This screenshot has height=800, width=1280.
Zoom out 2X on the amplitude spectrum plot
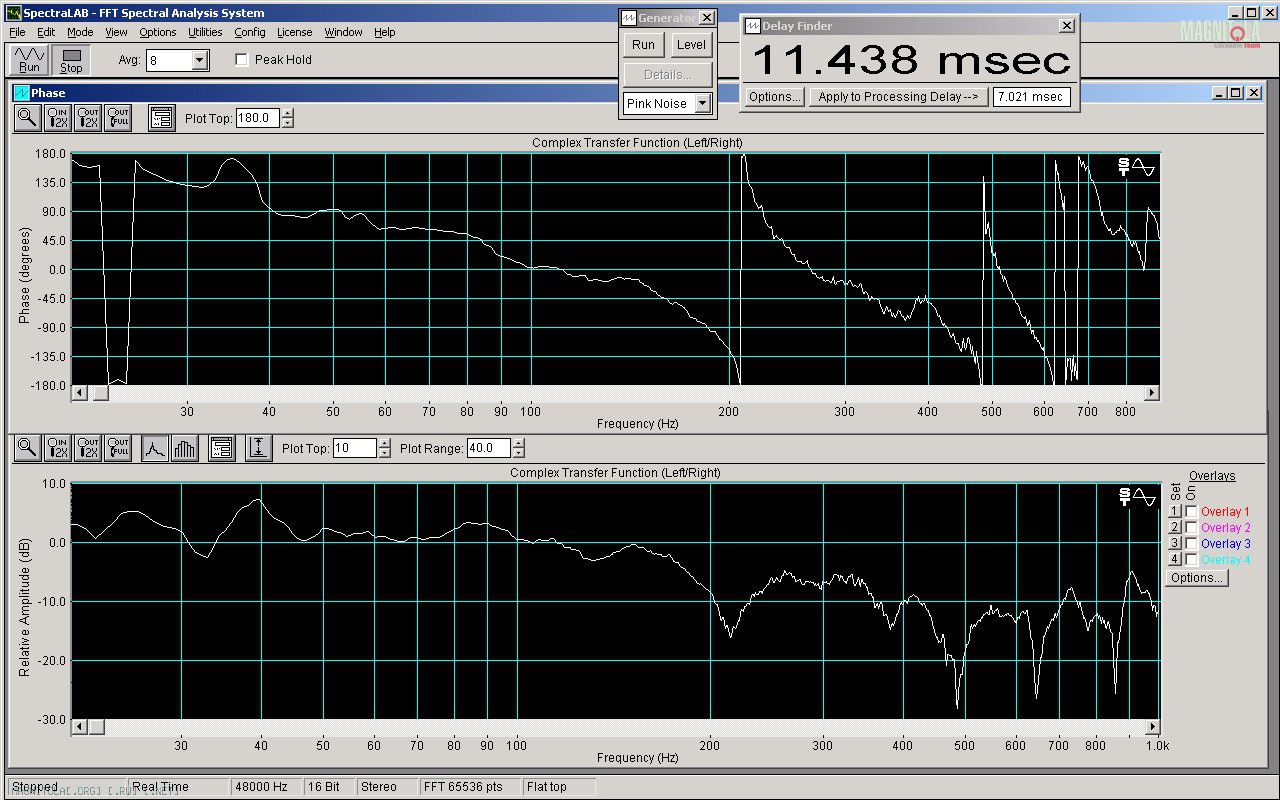(88, 448)
